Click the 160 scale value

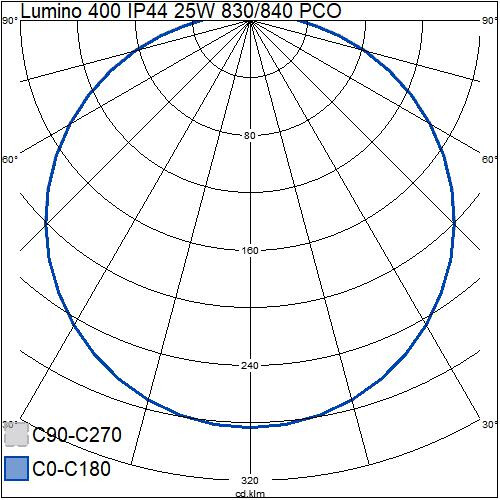point(250,250)
